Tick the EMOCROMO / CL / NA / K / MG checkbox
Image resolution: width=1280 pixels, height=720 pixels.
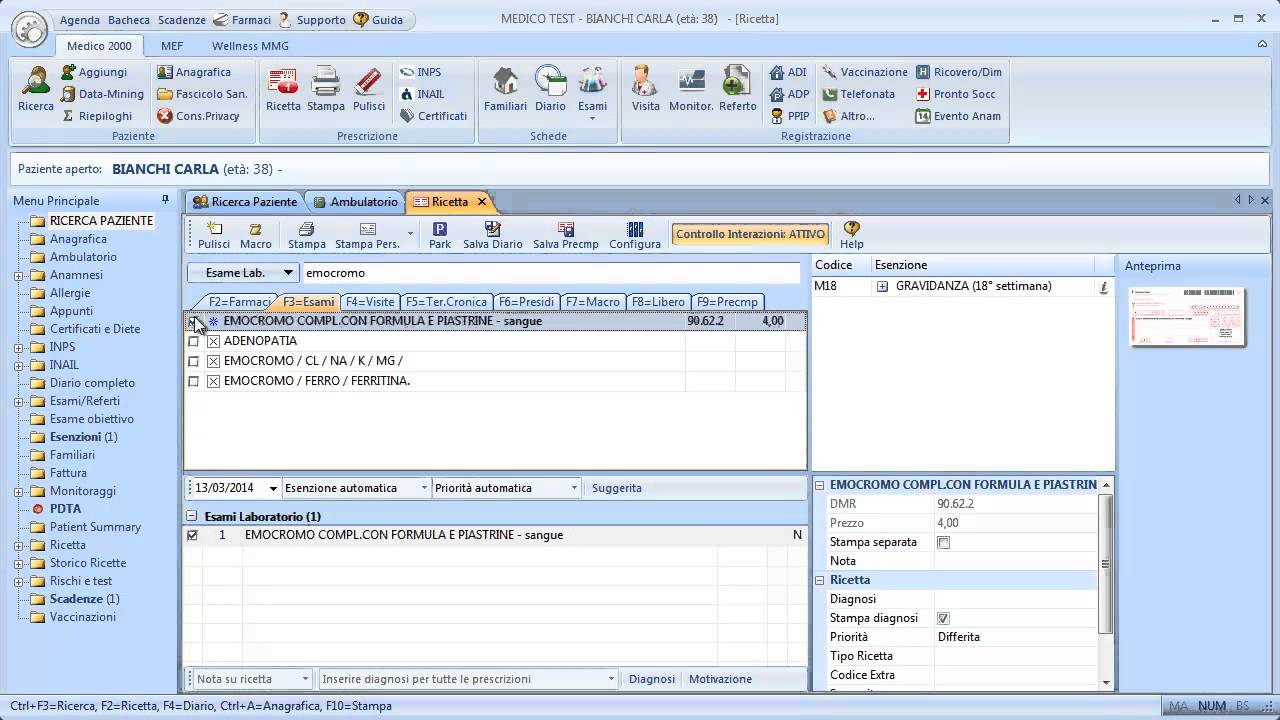click(x=194, y=361)
